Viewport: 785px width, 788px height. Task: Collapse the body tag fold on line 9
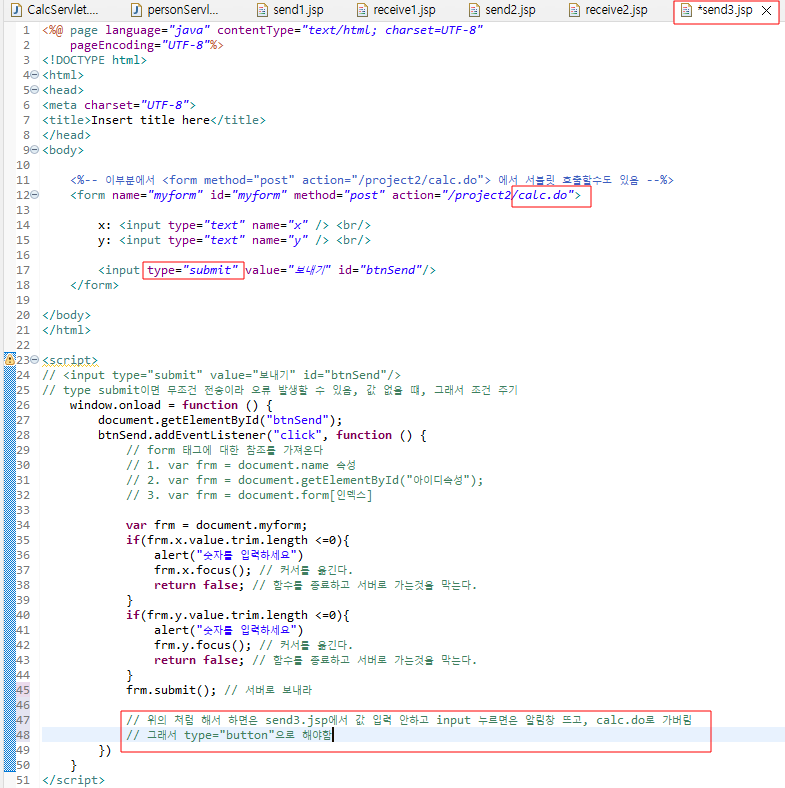34,150
